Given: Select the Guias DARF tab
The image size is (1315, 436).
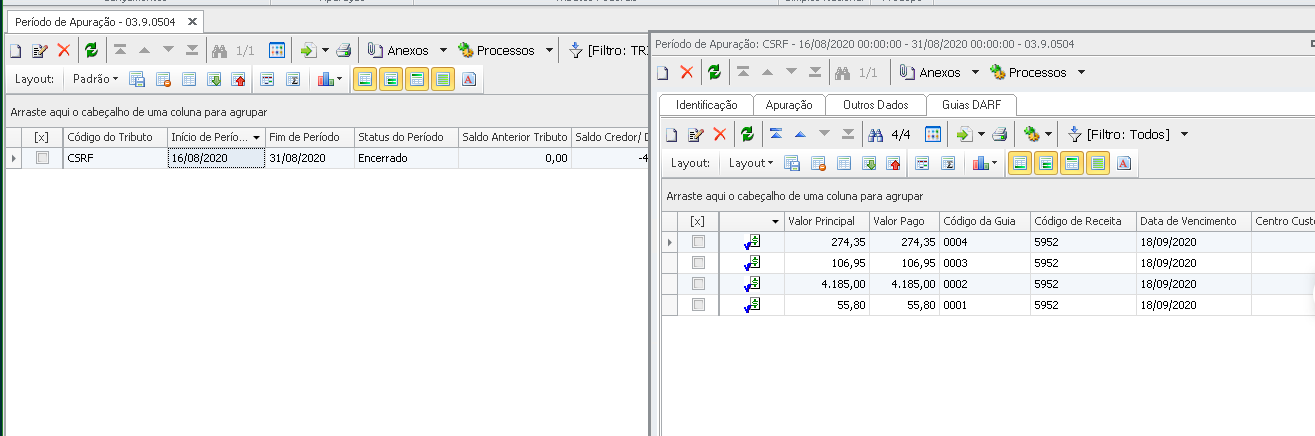Looking at the screenshot, I should [x=971, y=104].
